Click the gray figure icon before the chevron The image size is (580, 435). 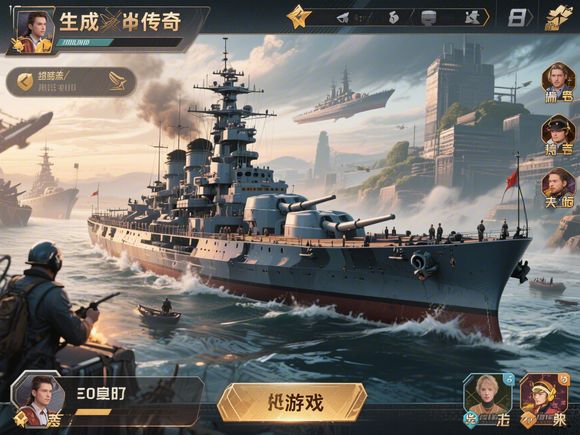coord(472,17)
